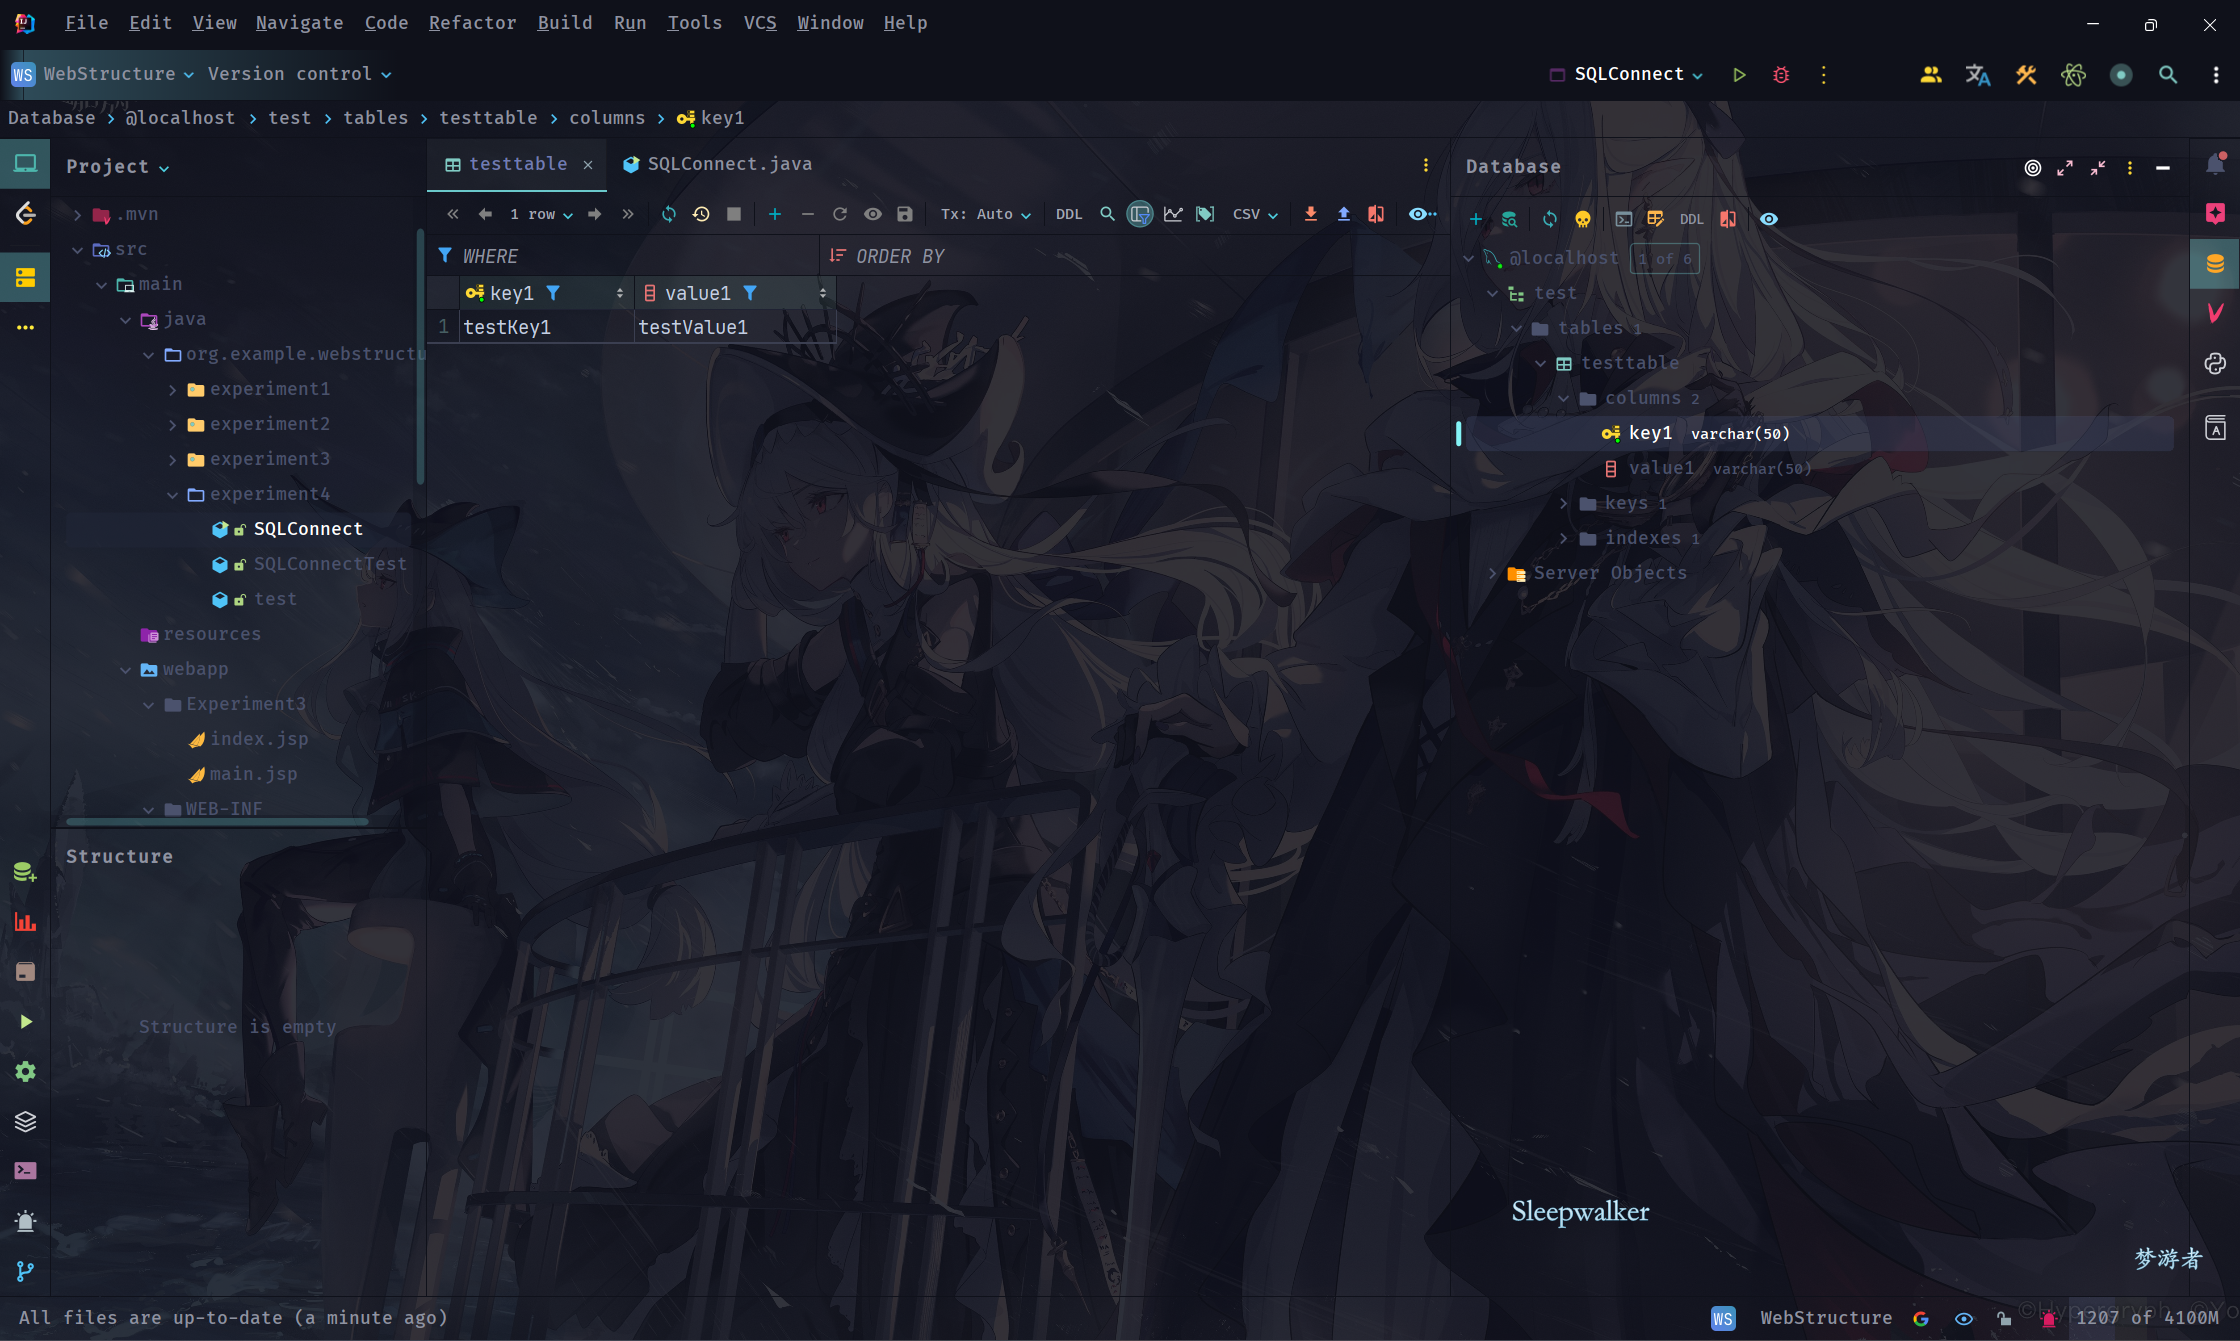Click the stop square in table toolbar
2240x1341 pixels.
pyautogui.click(x=734, y=214)
